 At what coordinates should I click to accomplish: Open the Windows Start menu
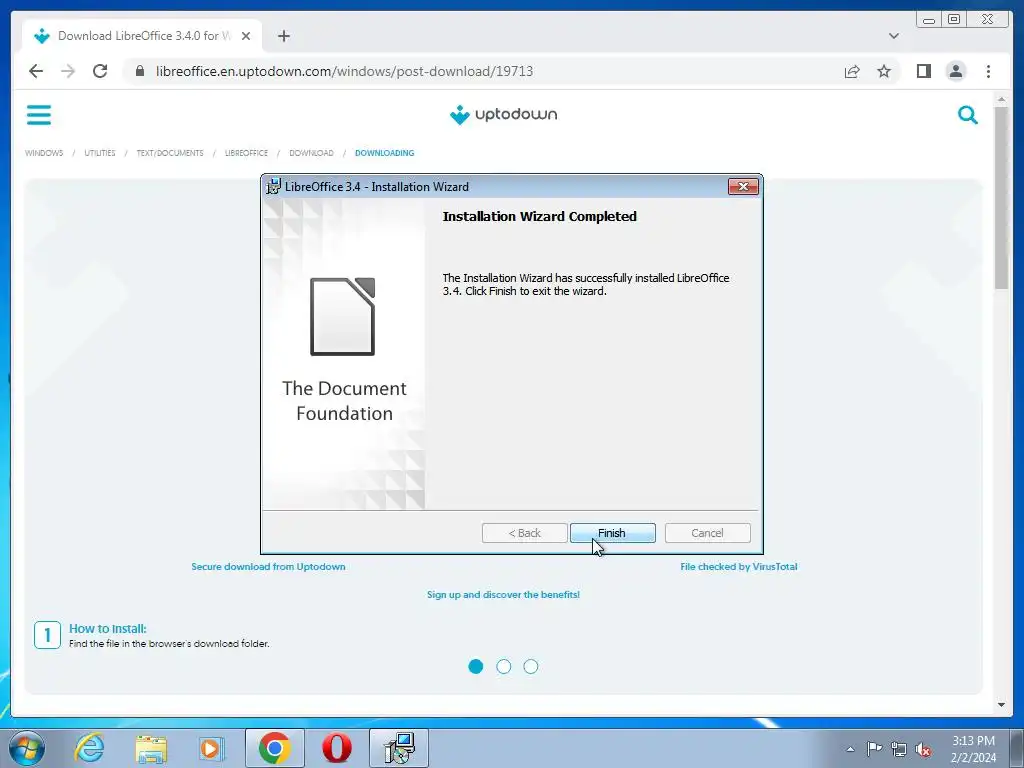click(x=27, y=748)
